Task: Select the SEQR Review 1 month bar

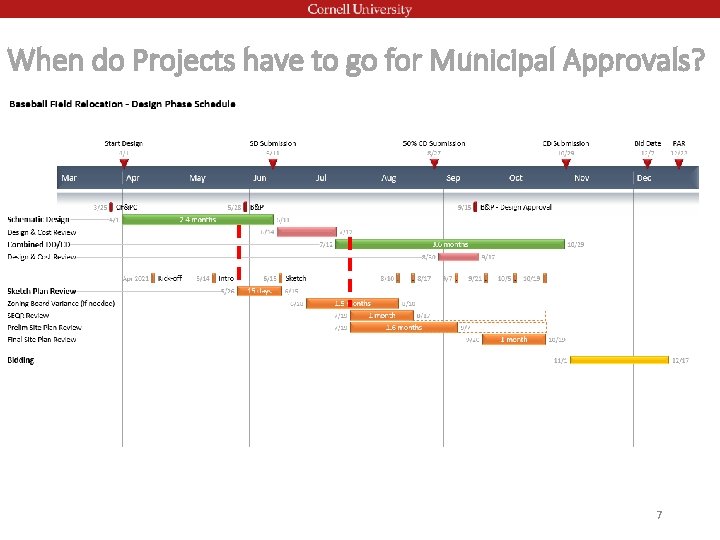Action: coord(382,315)
